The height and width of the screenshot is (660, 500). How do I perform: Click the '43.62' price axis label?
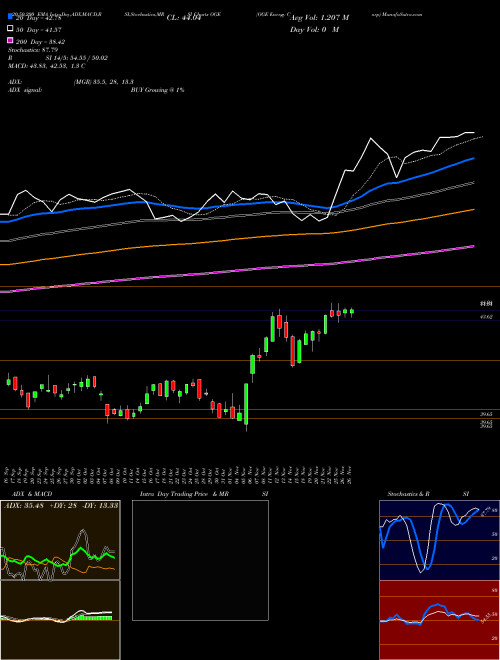(x=487, y=317)
